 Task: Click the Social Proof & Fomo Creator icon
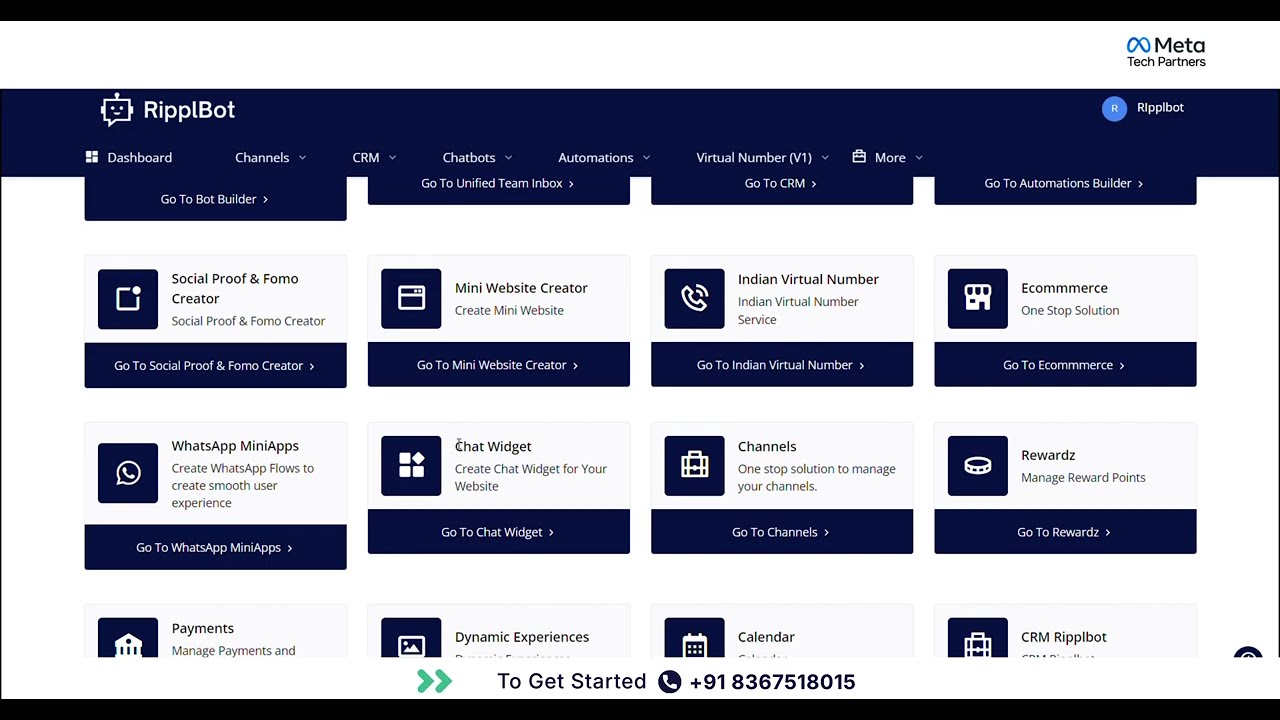pos(128,299)
